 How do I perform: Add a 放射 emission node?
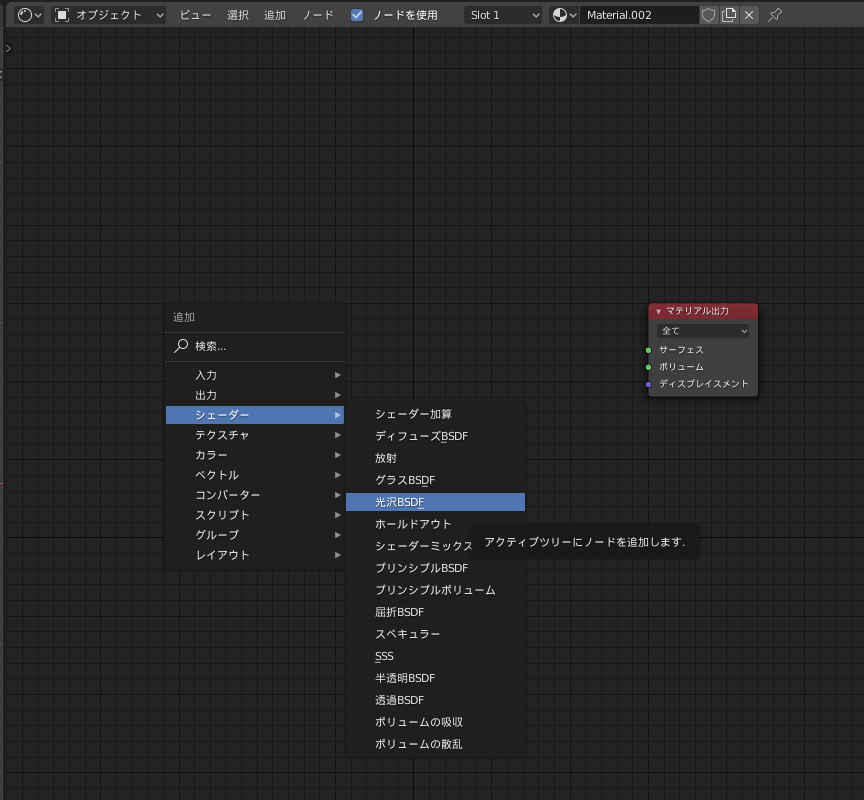click(x=435, y=458)
